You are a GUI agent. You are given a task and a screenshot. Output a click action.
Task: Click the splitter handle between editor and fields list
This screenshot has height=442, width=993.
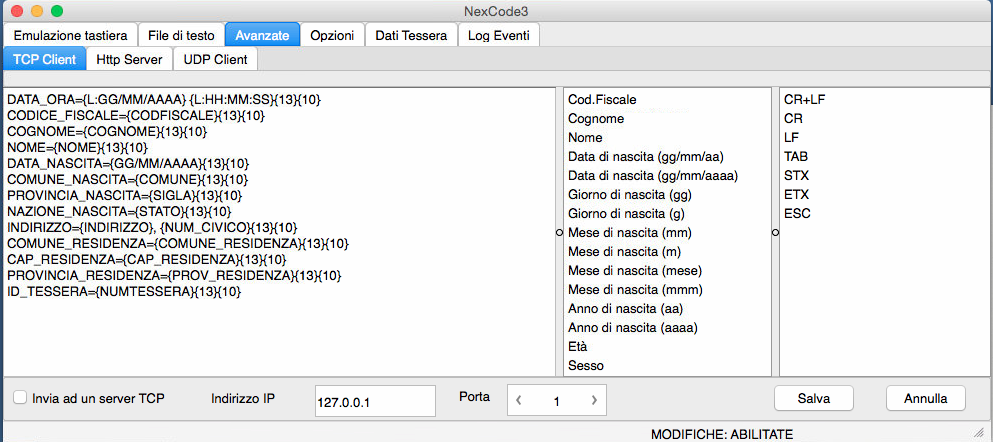pyautogui.click(x=559, y=232)
